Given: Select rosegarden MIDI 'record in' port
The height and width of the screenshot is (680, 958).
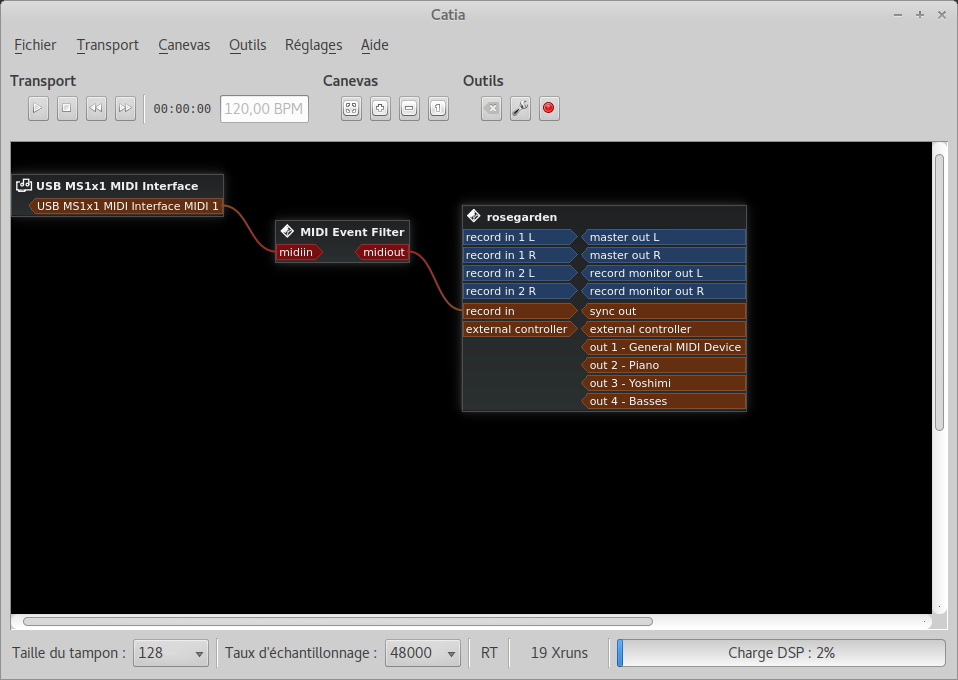Looking at the screenshot, I should [x=520, y=311].
